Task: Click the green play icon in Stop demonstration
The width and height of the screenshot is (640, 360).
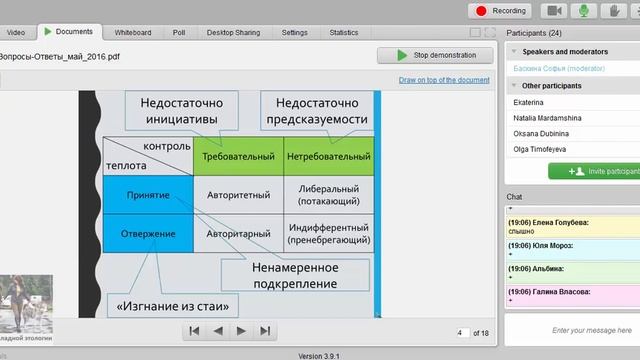Action: click(402, 55)
